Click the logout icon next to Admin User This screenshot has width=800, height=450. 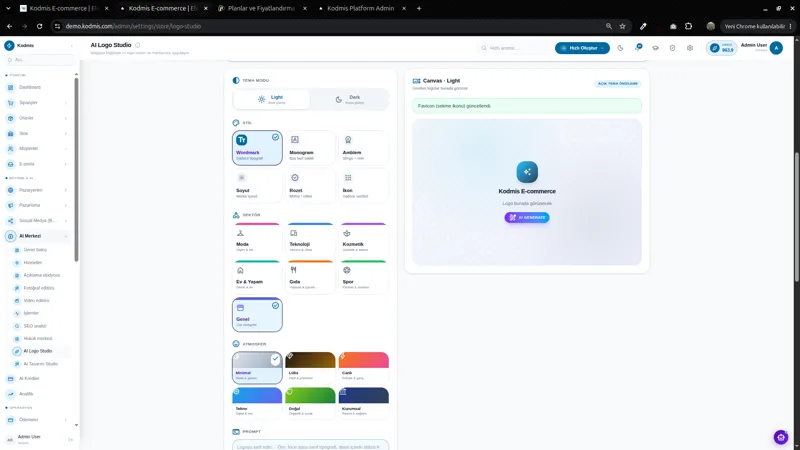(70, 439)
